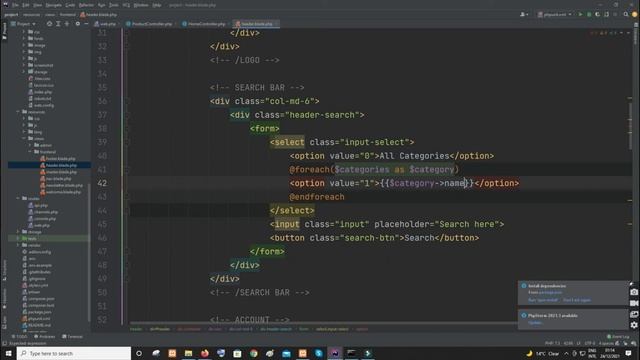This screenshot has height=360, width=640.
Task: Select newsletter.blade.php in the project tree
Action: point(61,185)
